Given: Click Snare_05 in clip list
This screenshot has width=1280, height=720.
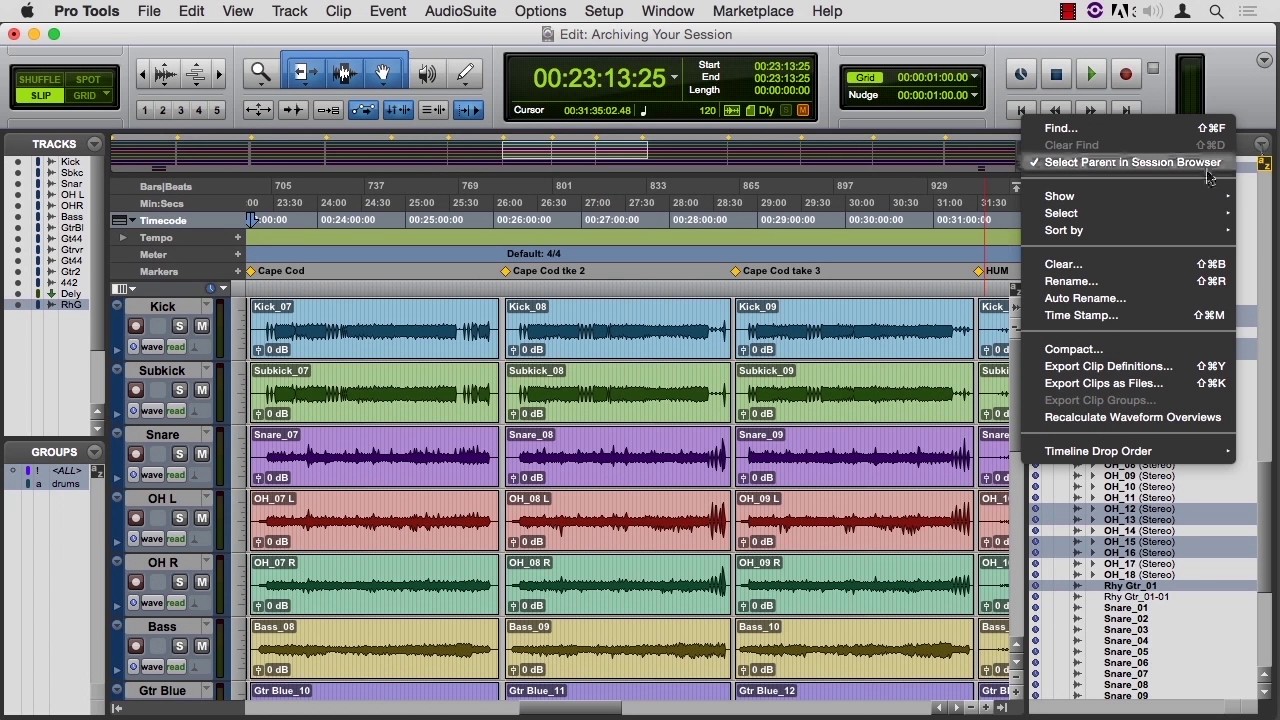Looking at the screenshot, I should [x=1126, y=652].
